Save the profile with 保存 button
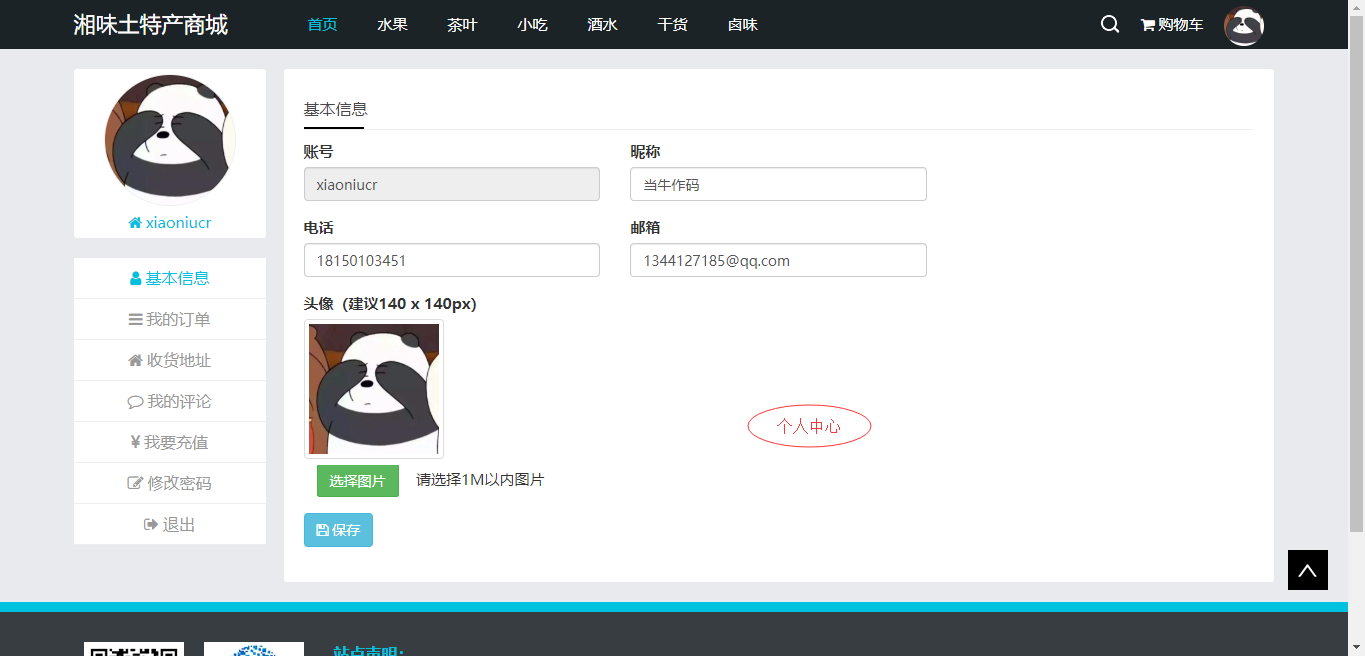This screenshot has width=1365, height=656. [338, 530]
